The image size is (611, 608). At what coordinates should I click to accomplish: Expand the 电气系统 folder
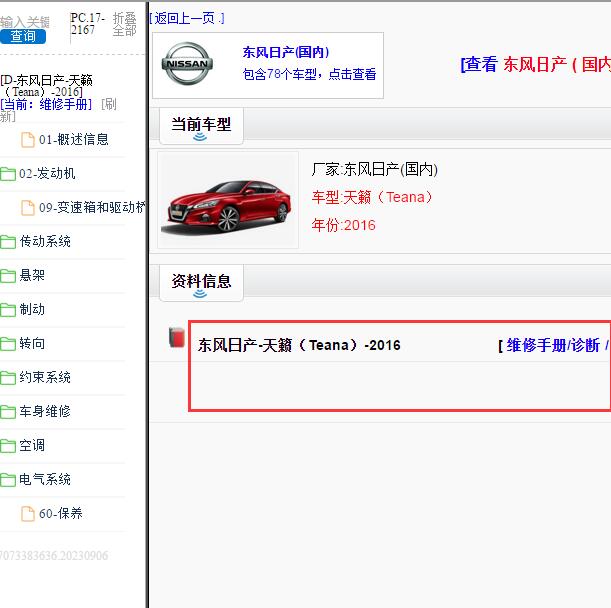45,479
